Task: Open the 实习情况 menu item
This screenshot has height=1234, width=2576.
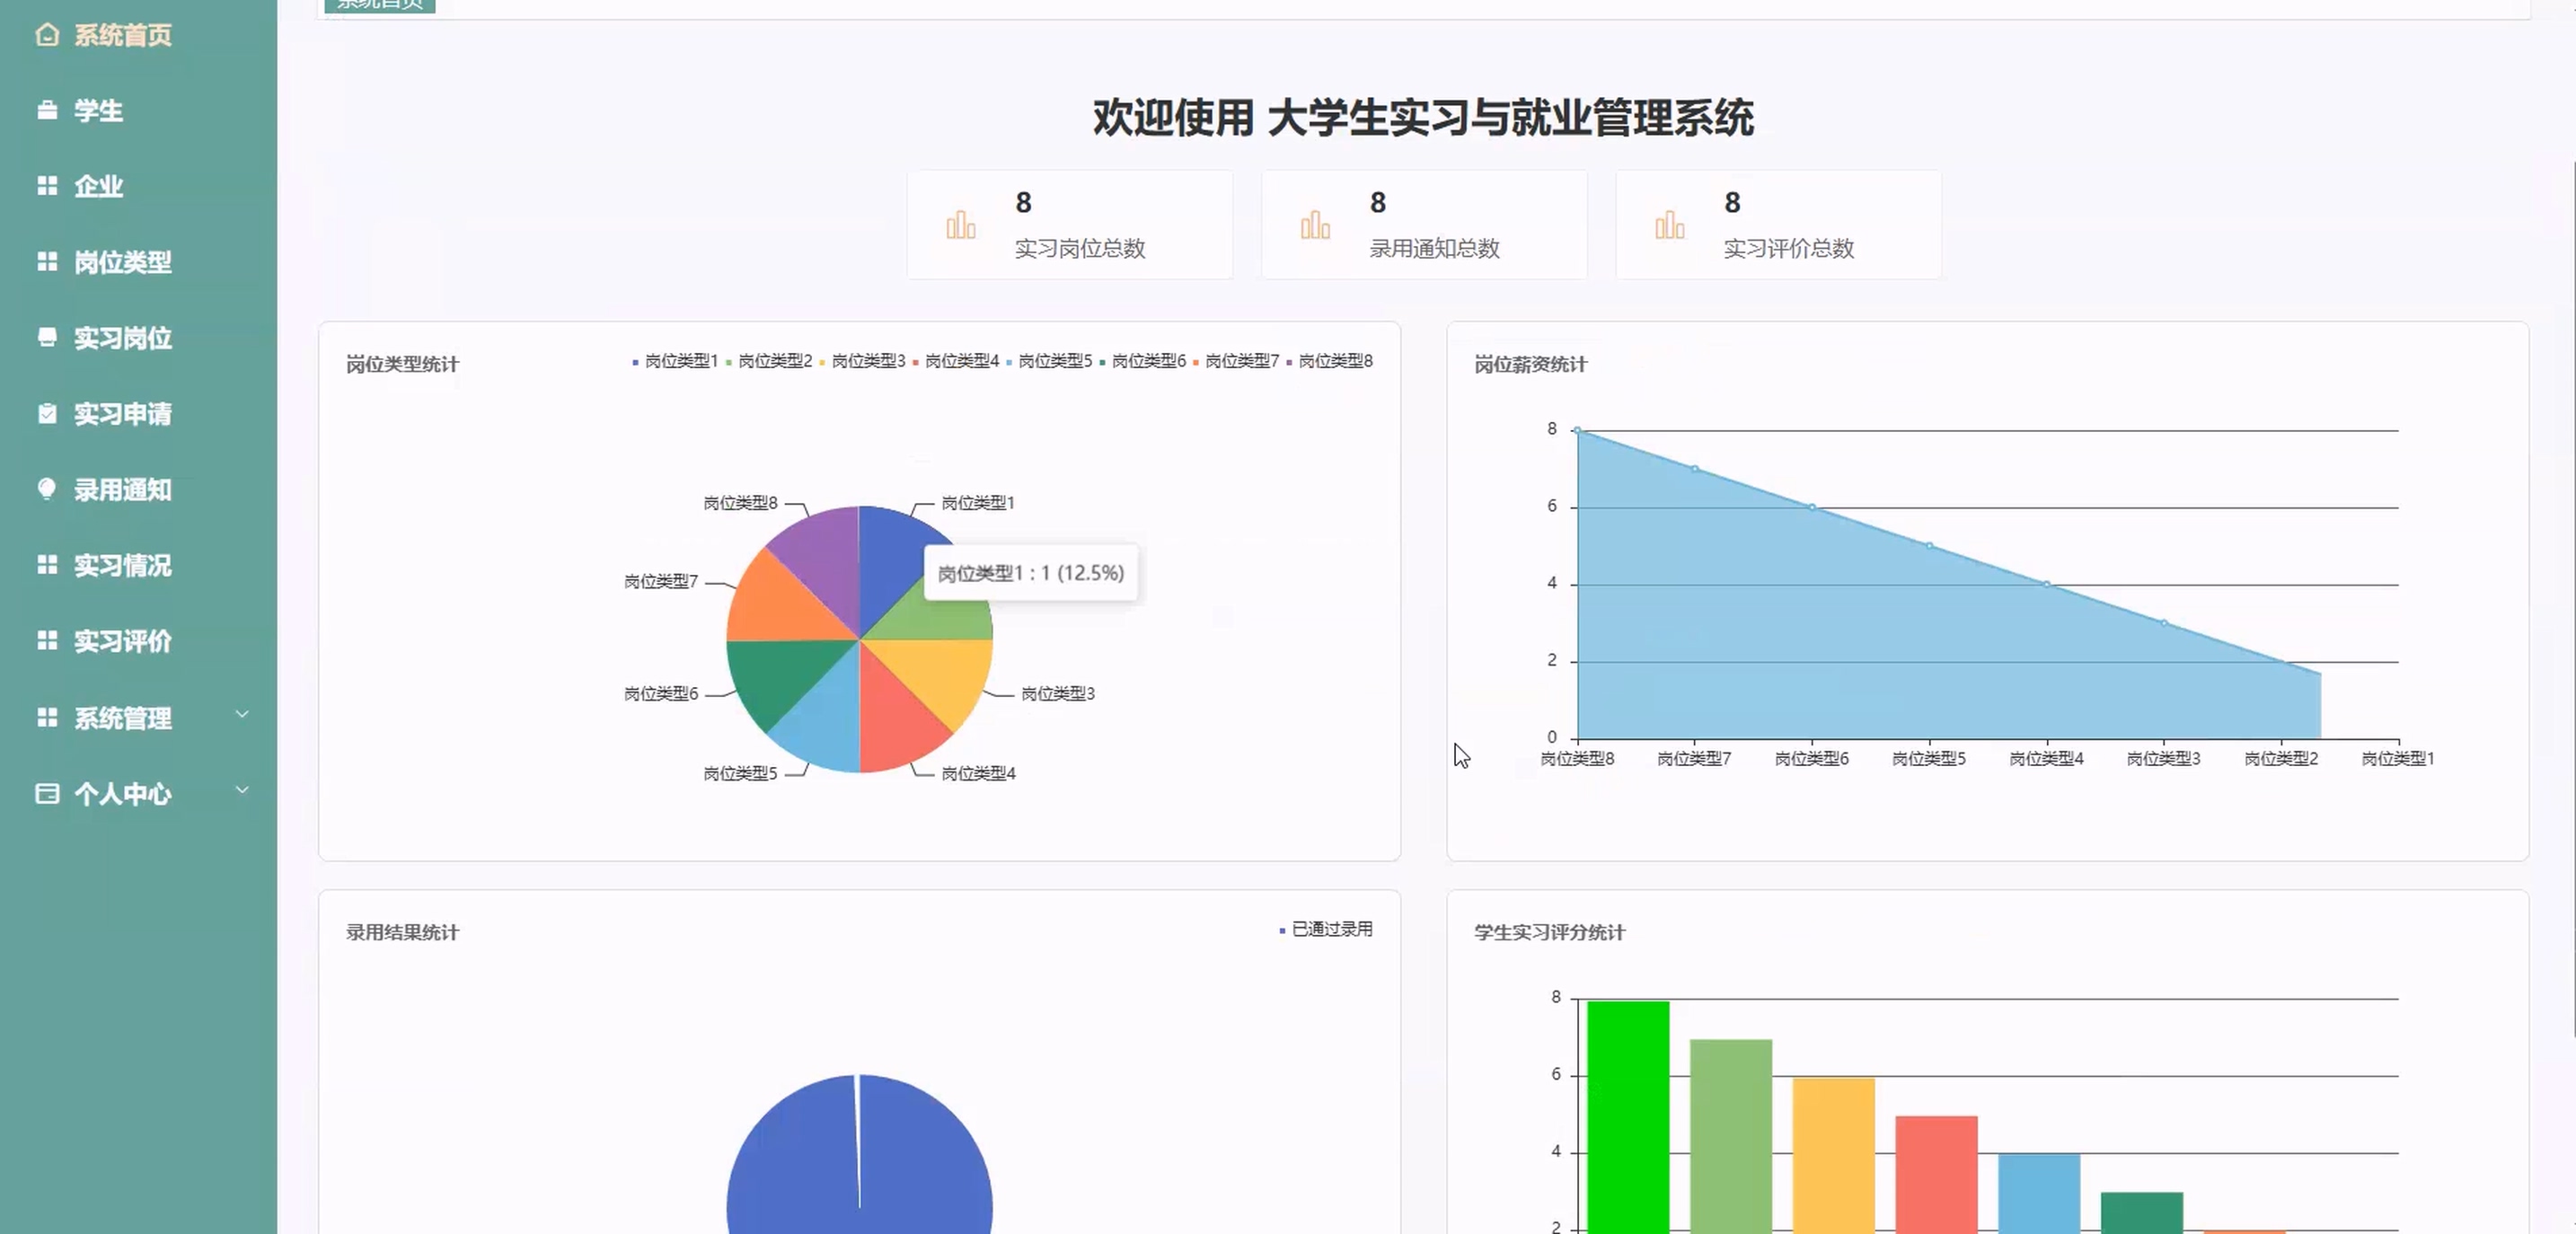Action: point(122,565)
